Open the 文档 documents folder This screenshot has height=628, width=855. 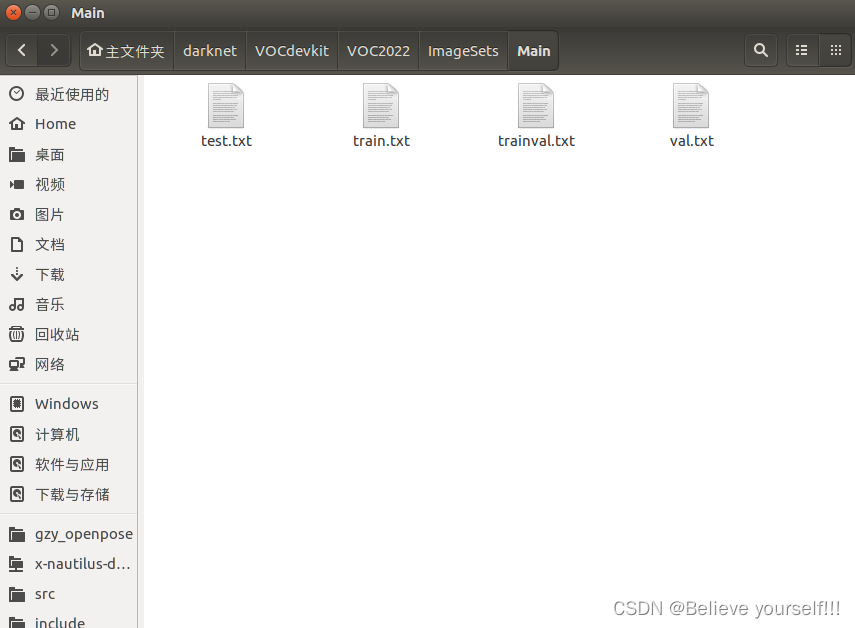(69, 245)
